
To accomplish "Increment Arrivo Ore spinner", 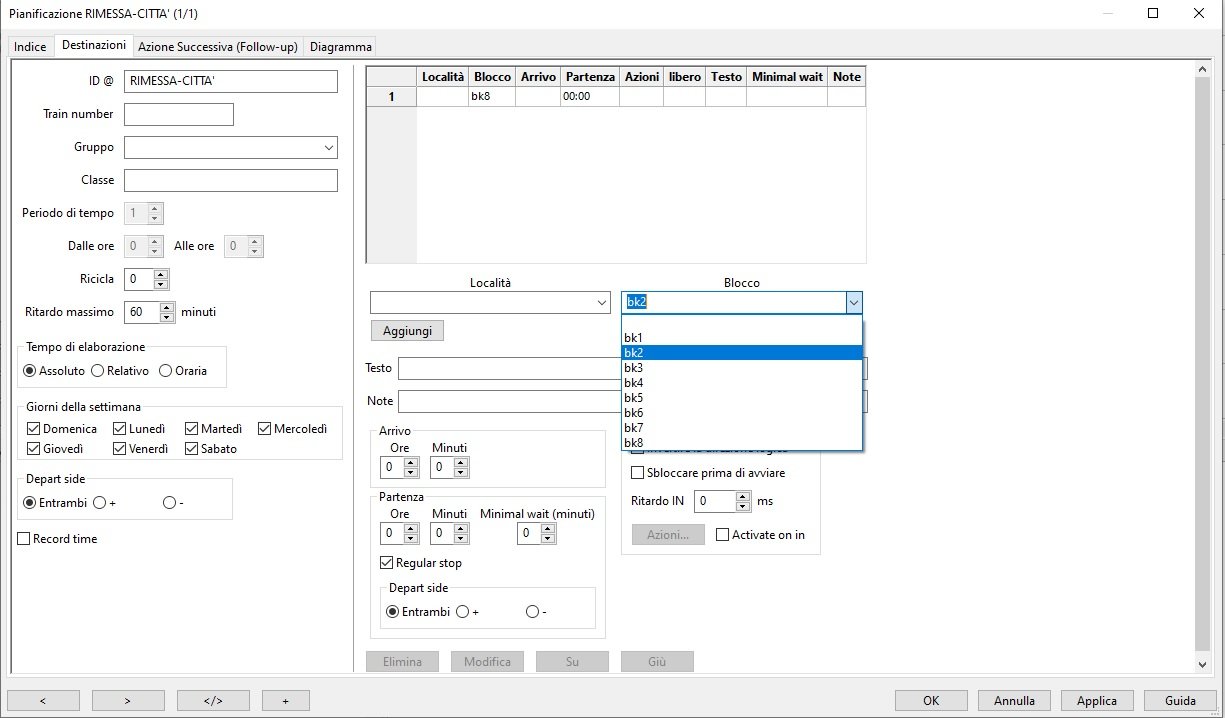I will point(411,462).
